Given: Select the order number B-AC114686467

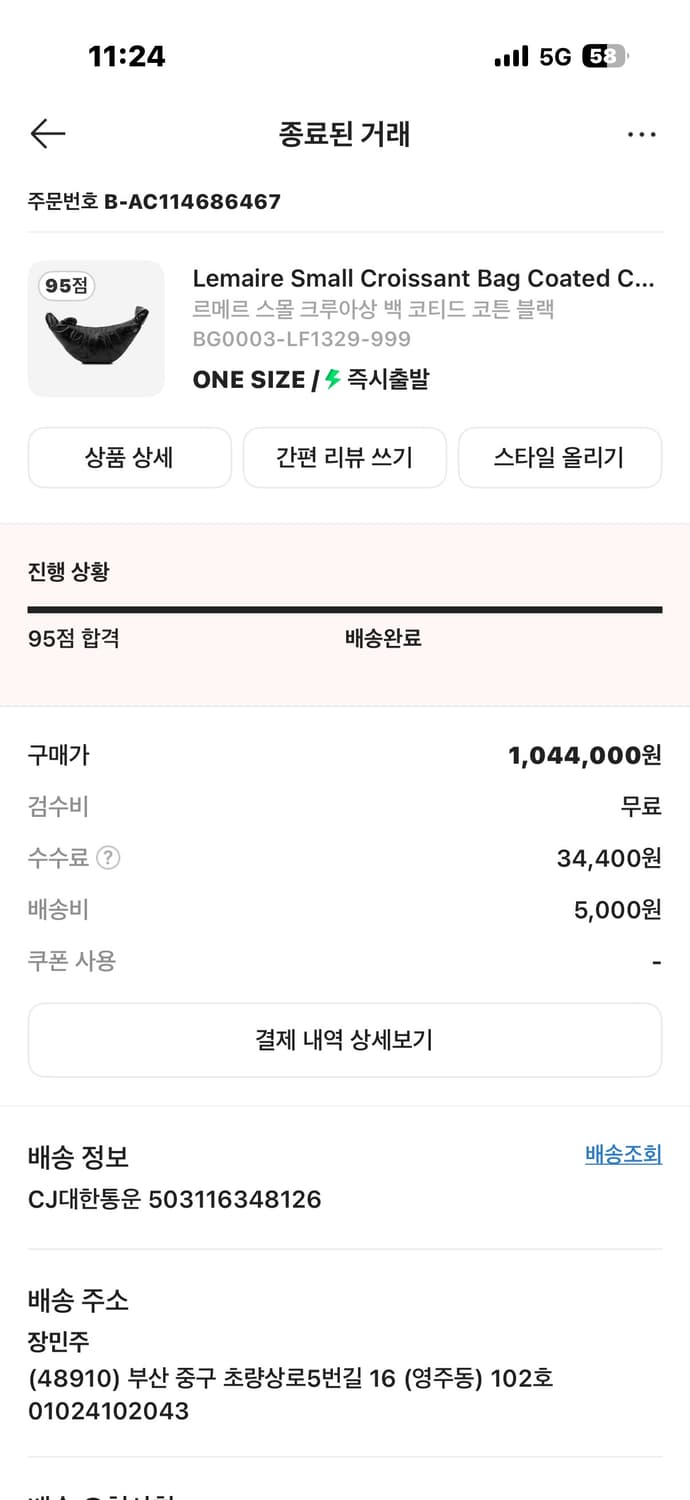Looking at the screenshot, I should click(x=154, y=201).
